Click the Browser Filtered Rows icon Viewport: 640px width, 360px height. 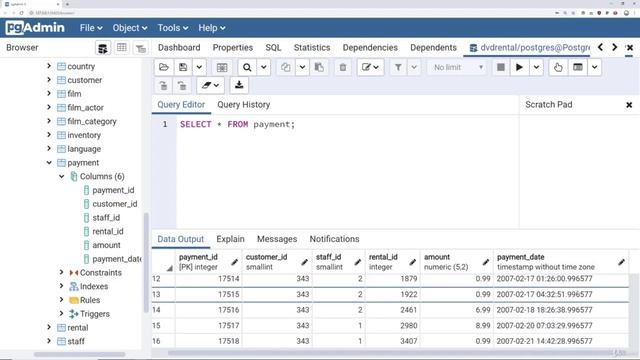point(141,49)
